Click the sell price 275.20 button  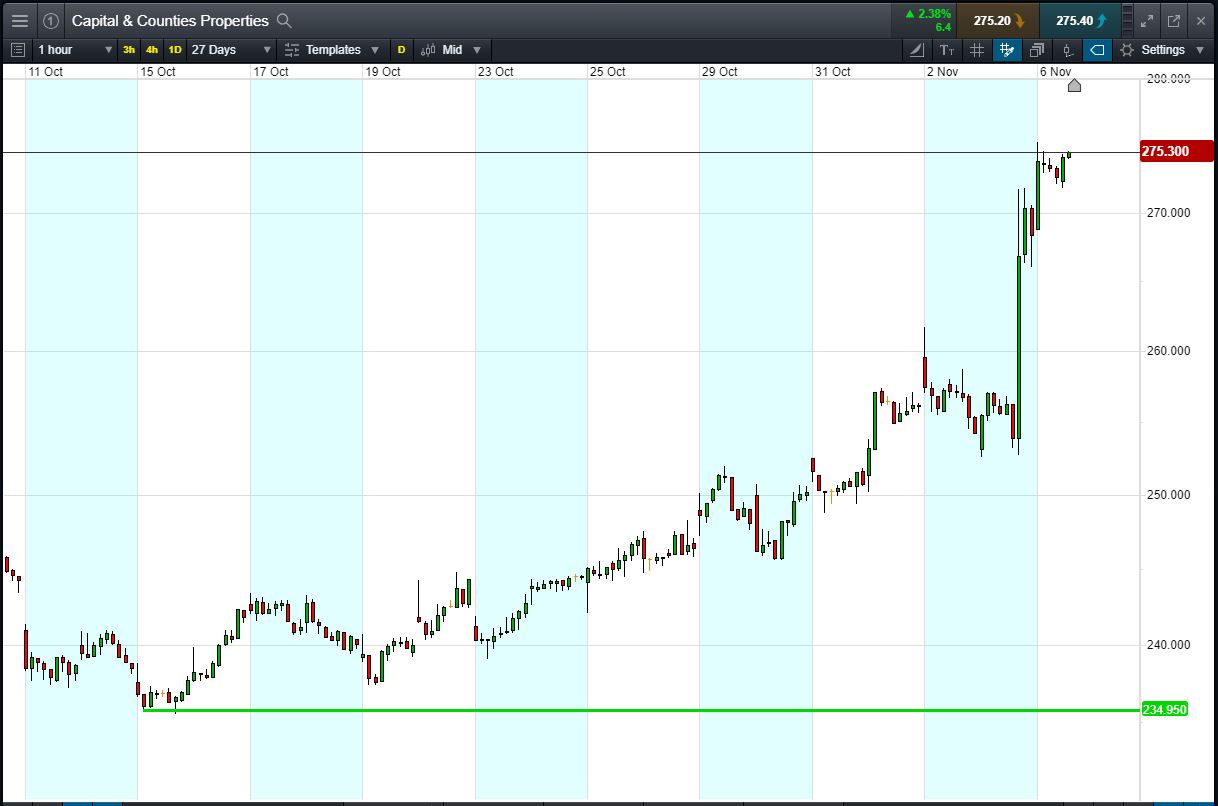point(998,20)
